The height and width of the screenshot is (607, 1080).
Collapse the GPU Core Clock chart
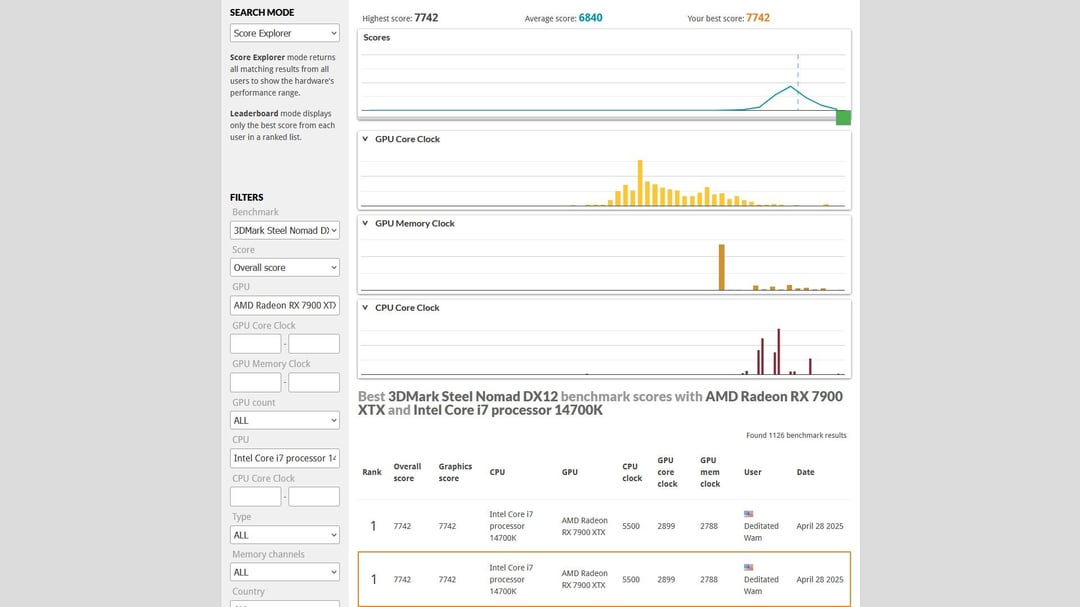pos(365,138)
